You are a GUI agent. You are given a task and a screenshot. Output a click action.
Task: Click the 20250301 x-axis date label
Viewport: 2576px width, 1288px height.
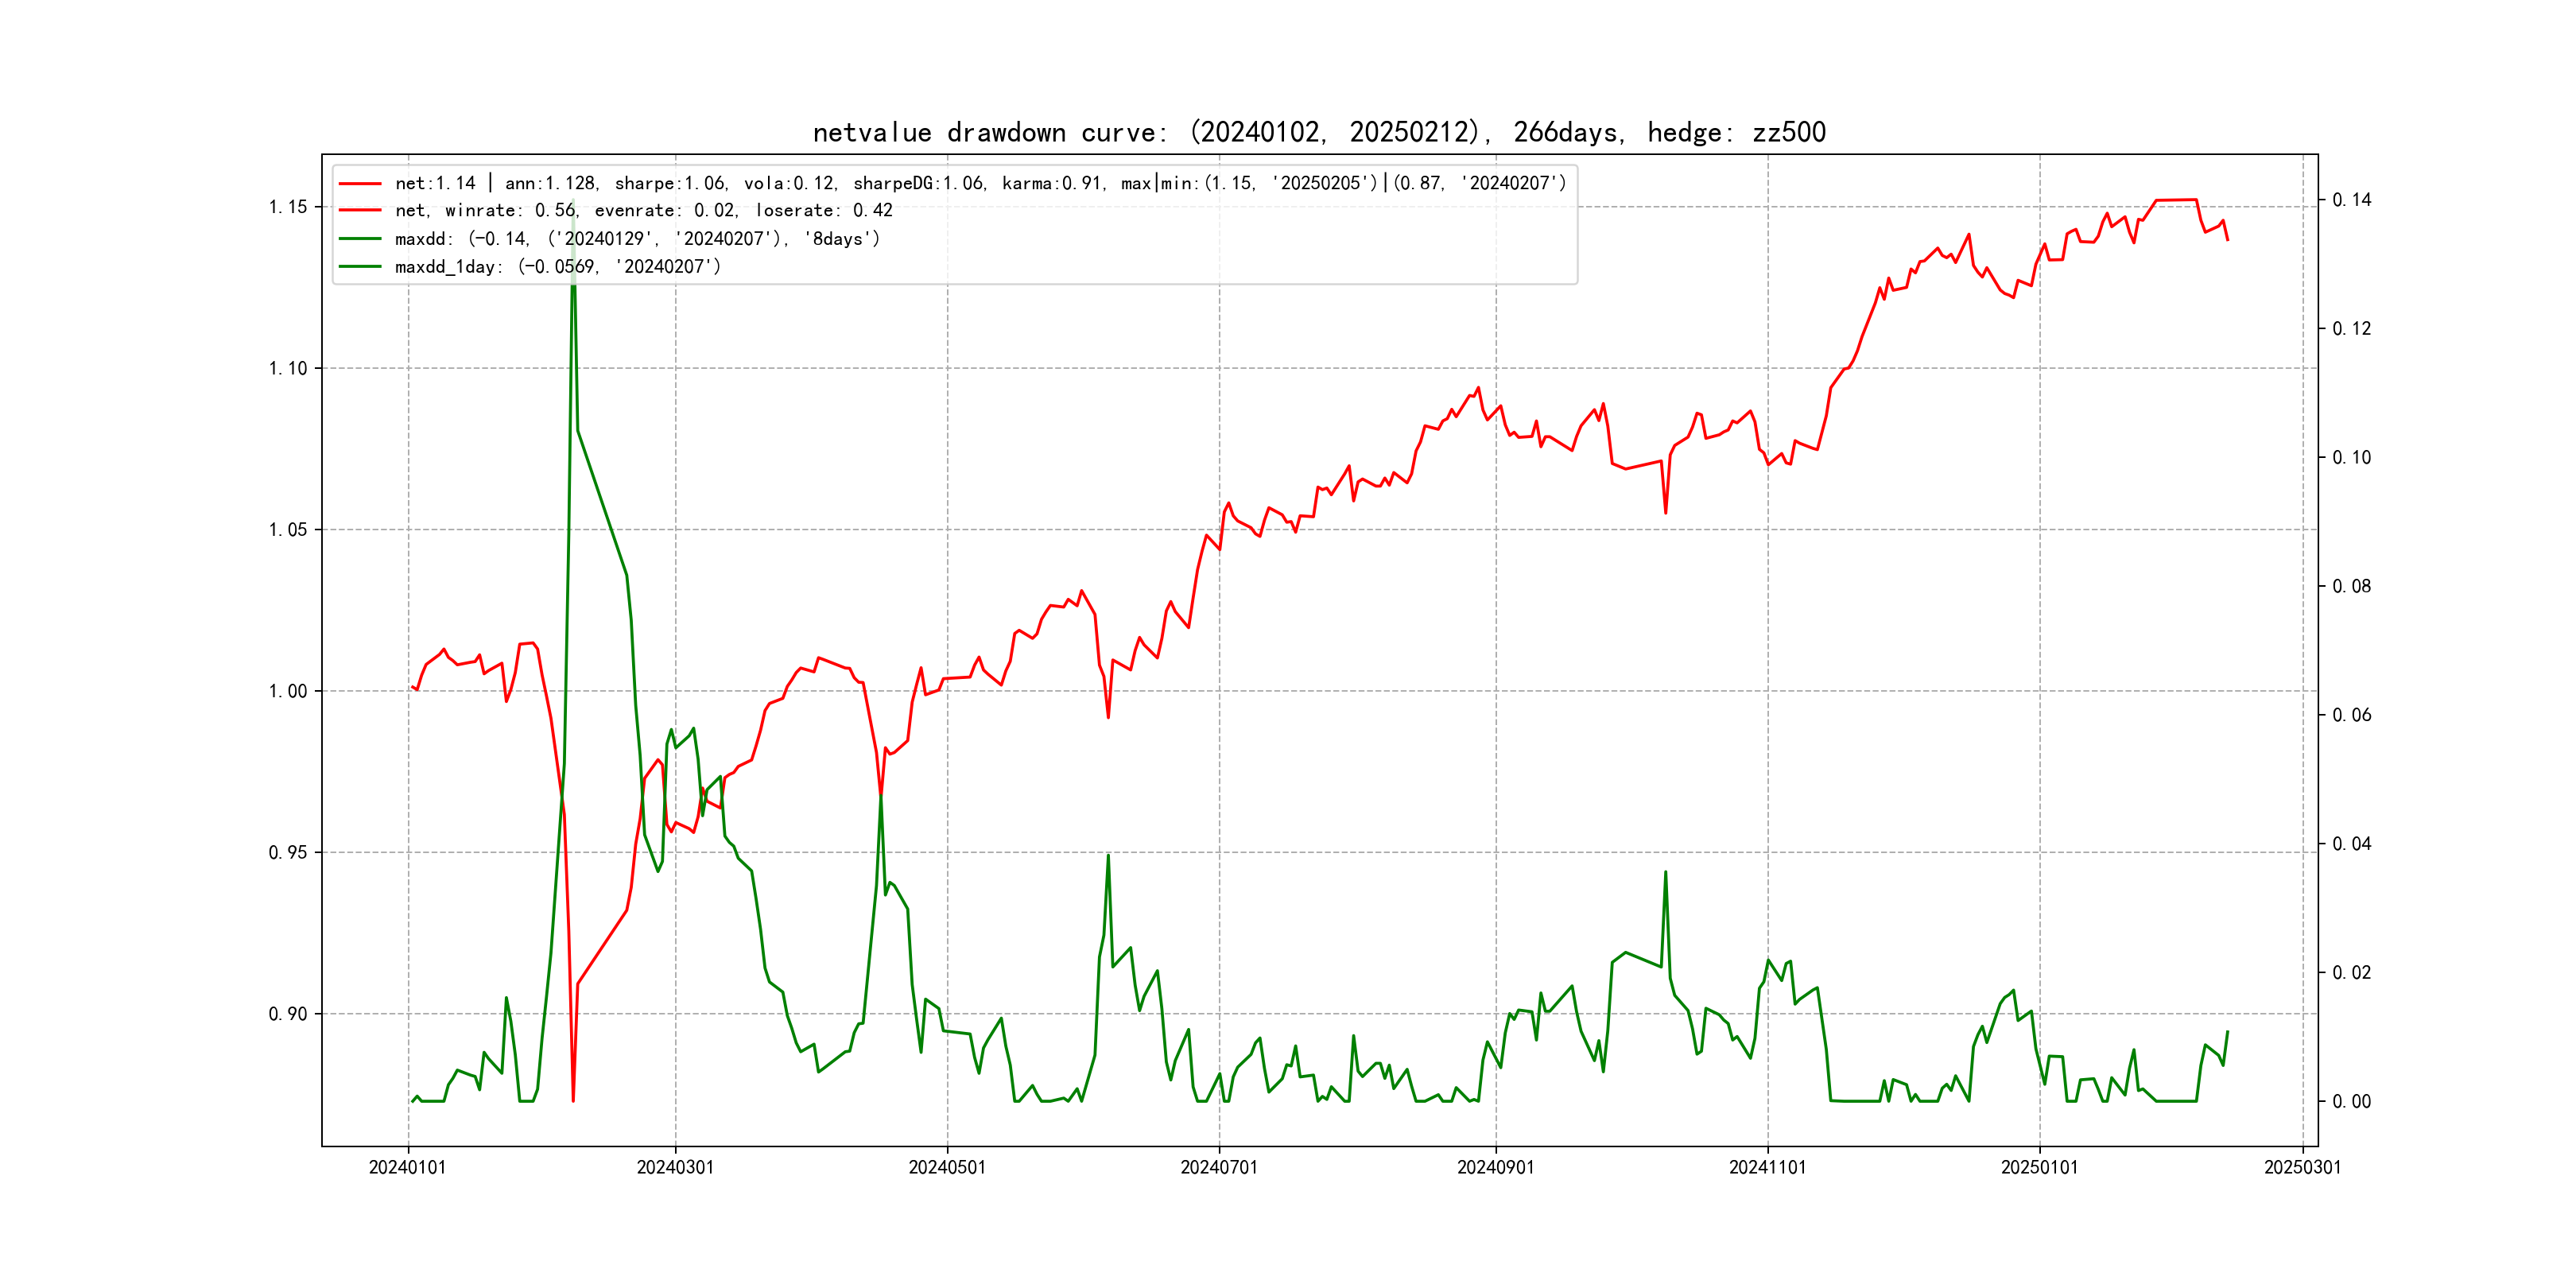point(2302,1168)
